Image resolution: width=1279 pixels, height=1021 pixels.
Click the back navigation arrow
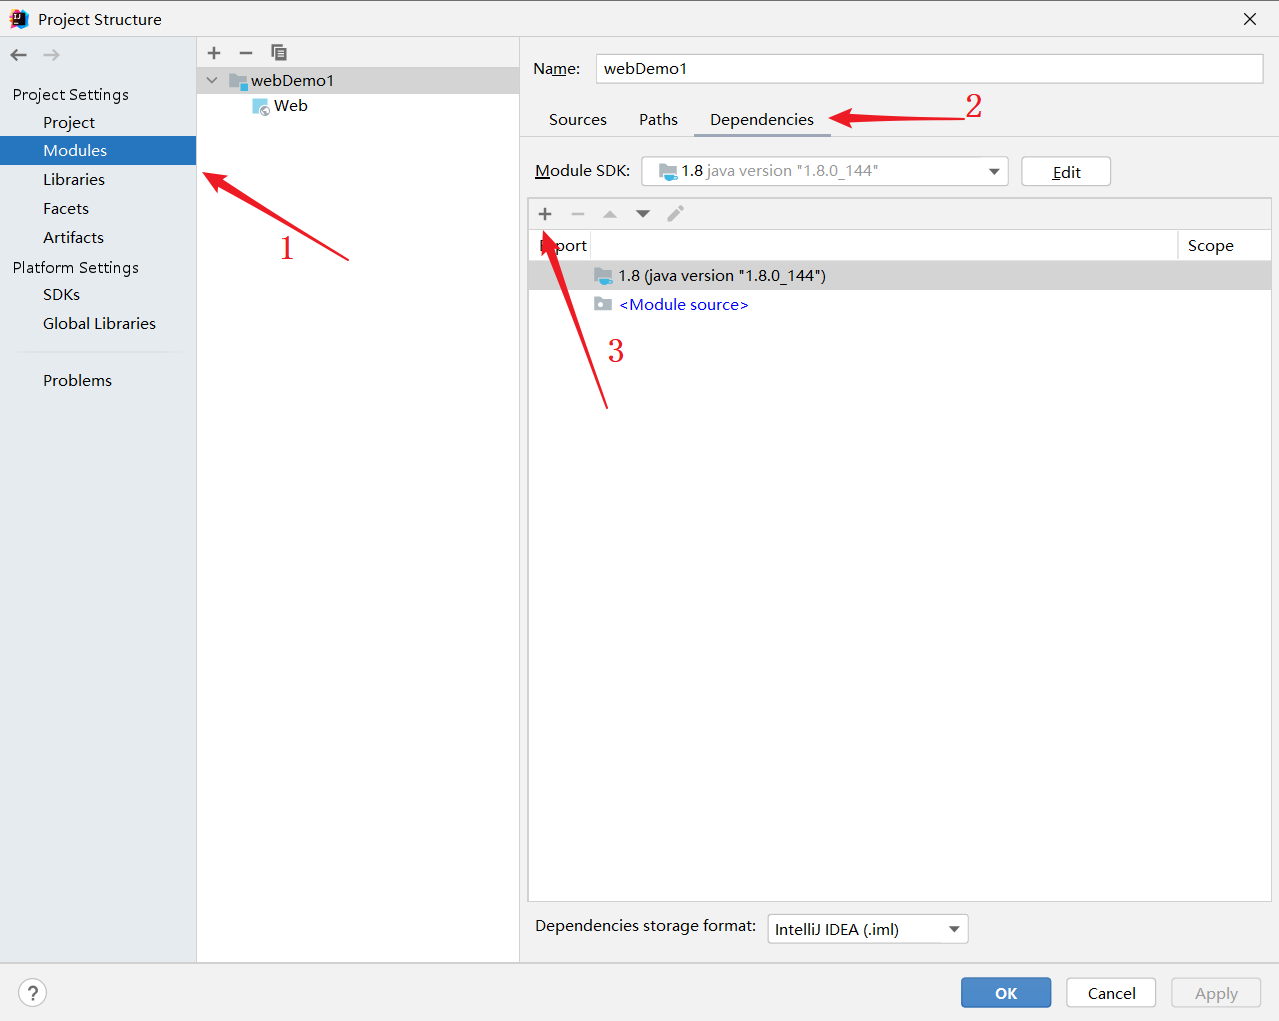tap(19, 55)
